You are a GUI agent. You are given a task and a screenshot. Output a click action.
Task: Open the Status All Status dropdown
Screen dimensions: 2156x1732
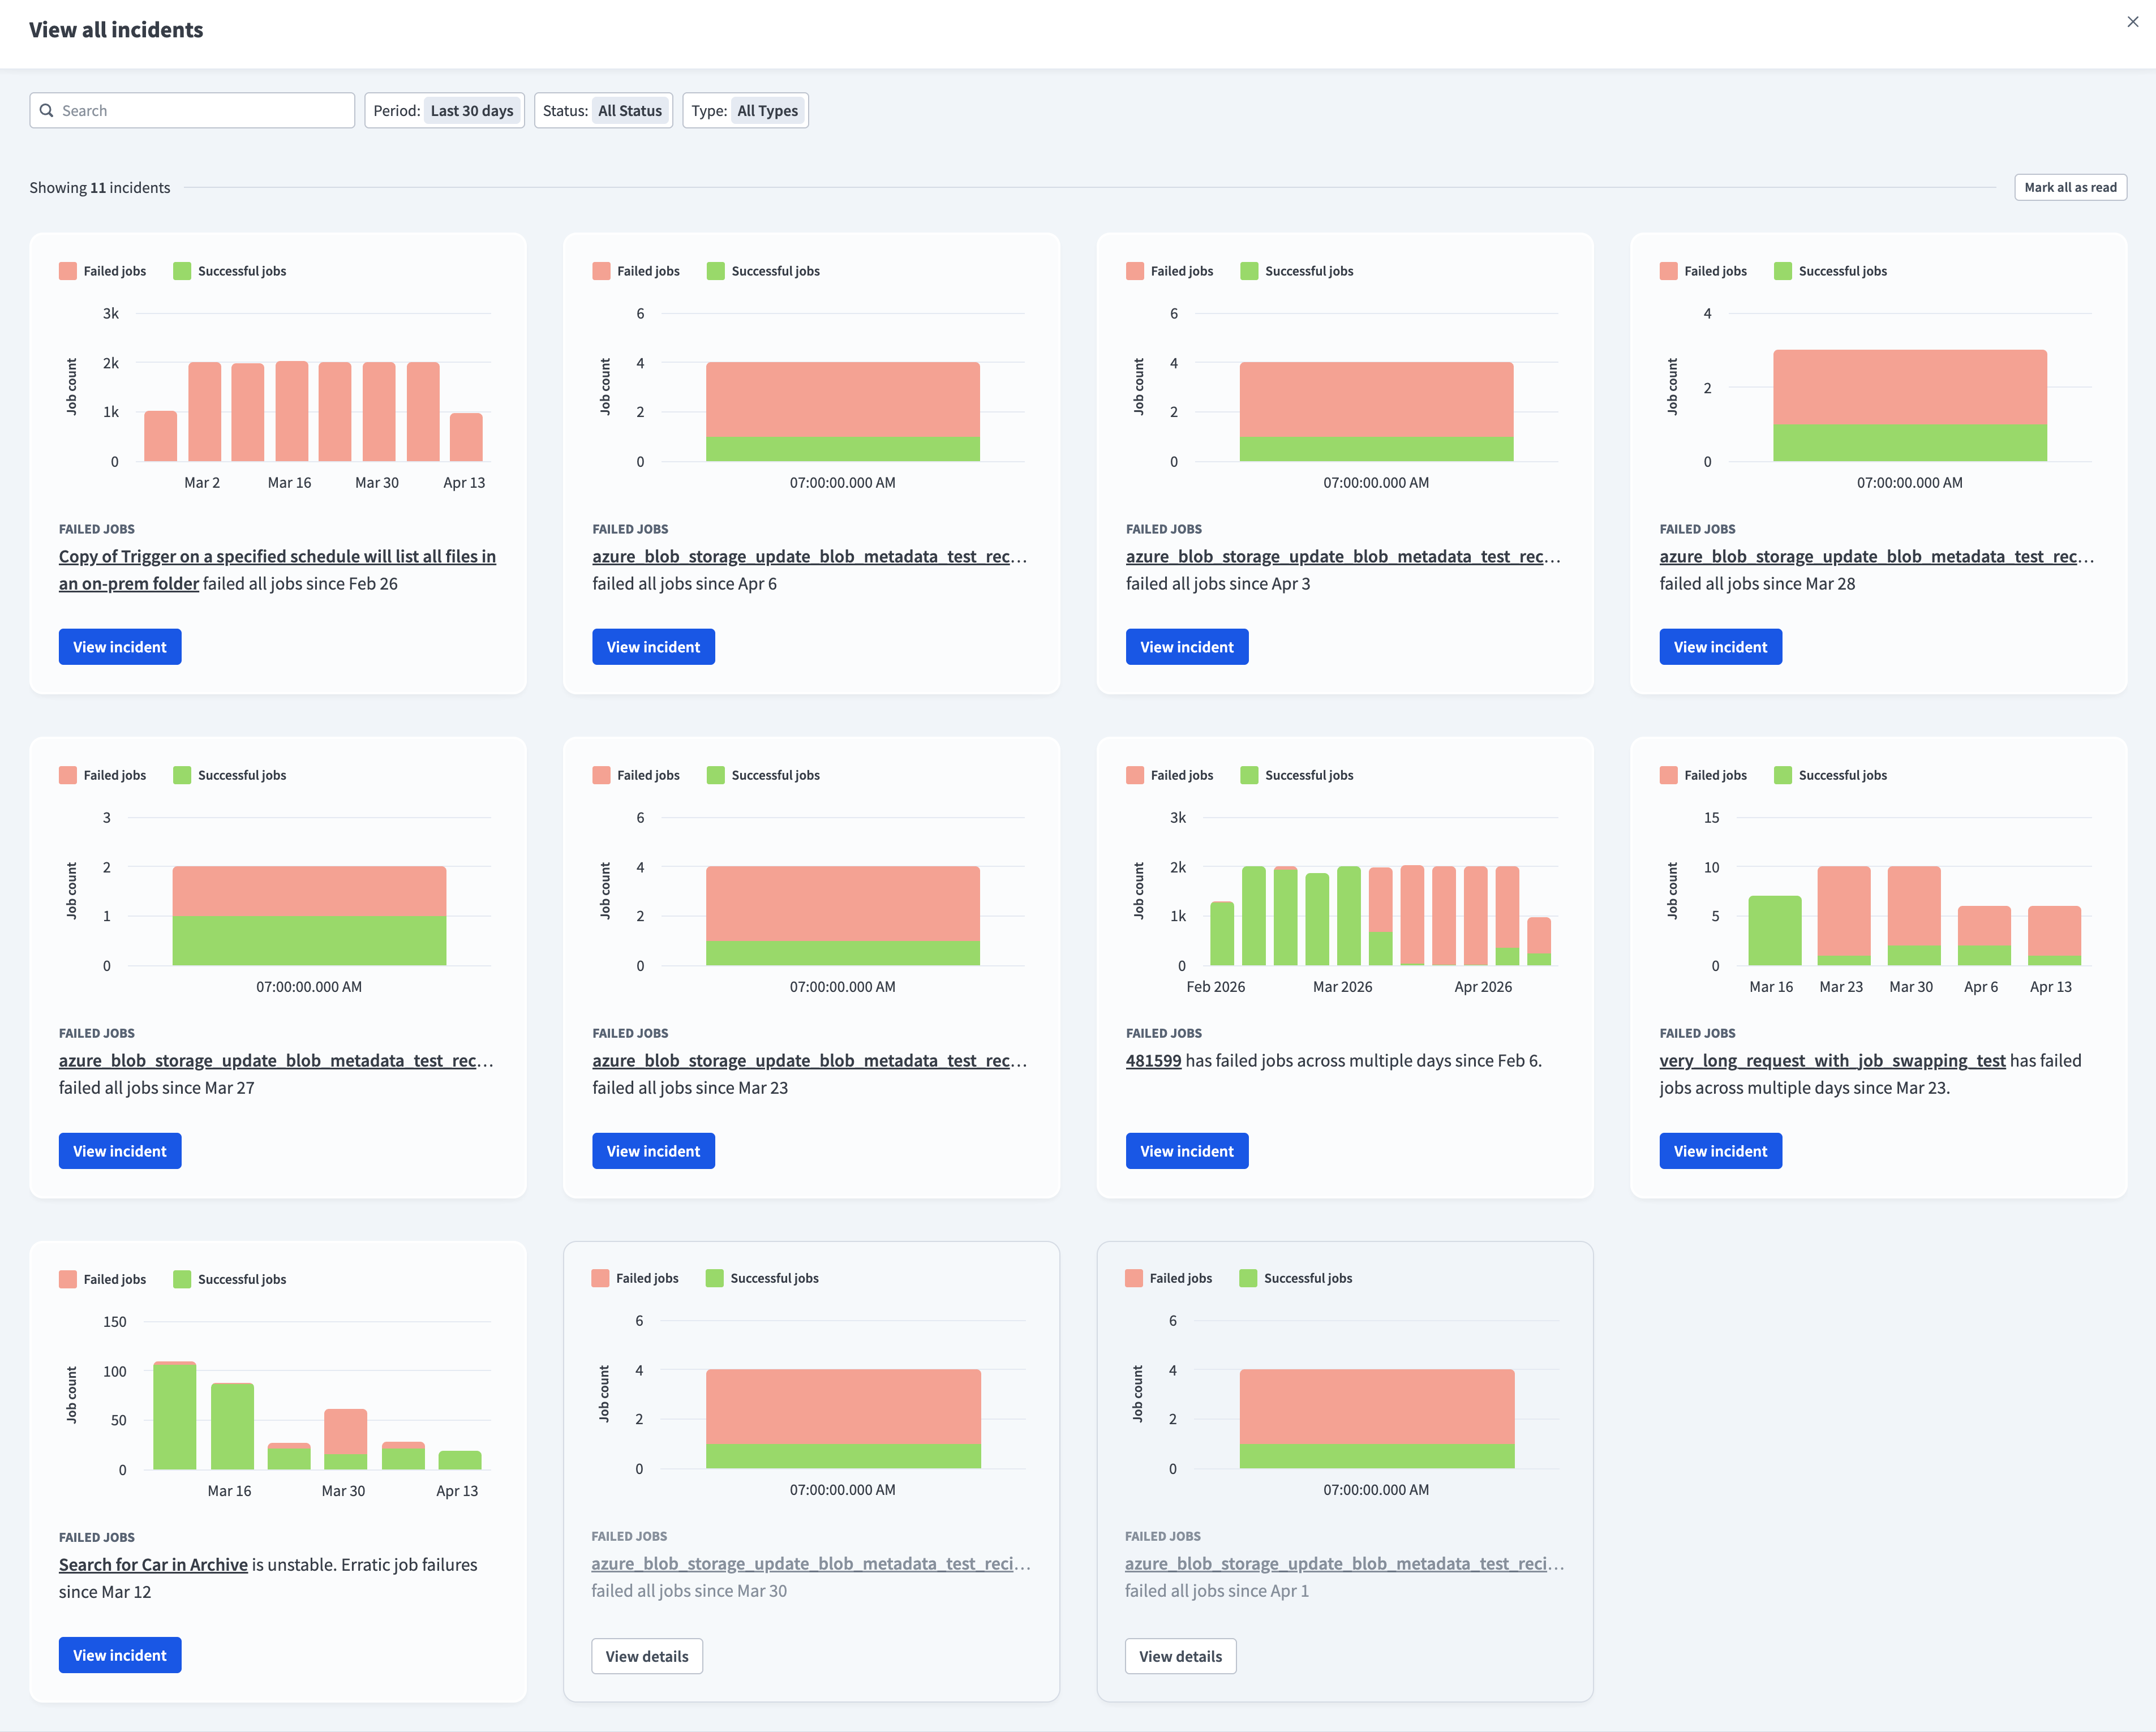tap(603, 111)
